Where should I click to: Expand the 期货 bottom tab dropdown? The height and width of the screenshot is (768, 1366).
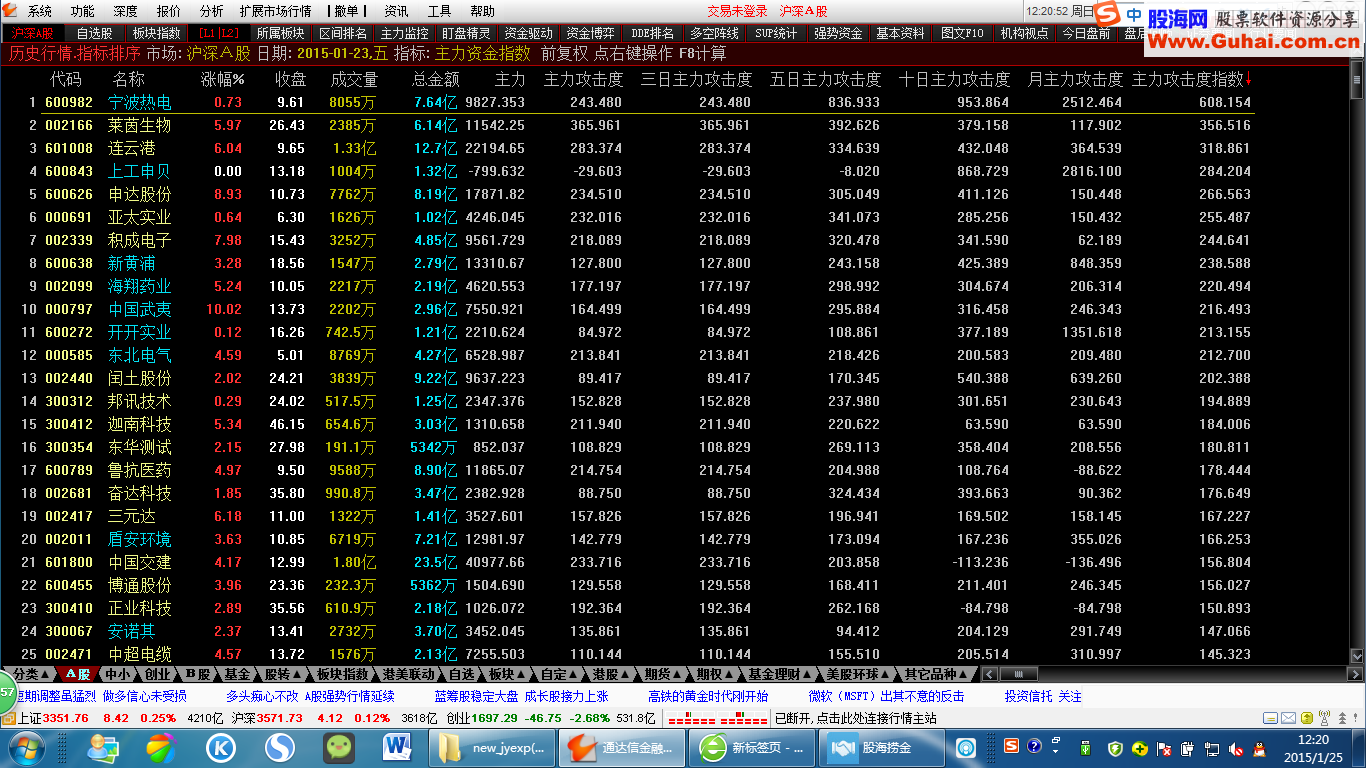point(665,675)
